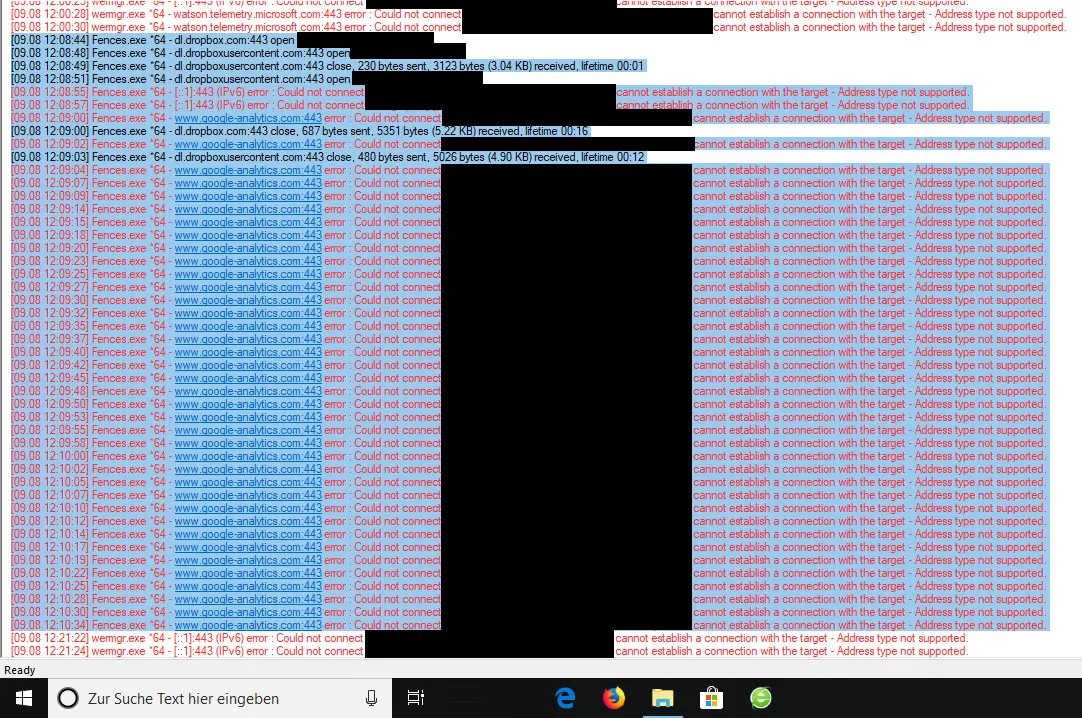Open google-analytics link in the 12:09:00 entry
This screenshot has width=1082, height=718.
pos(248,118)
